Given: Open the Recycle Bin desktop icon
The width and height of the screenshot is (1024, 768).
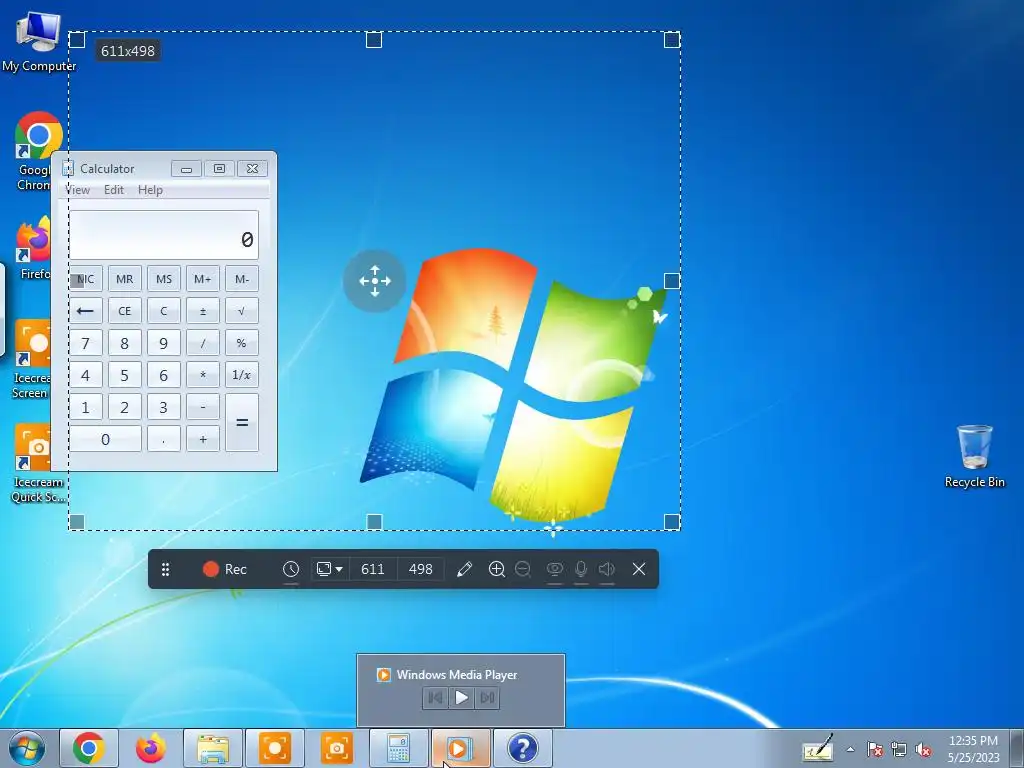Looking at the screenshot, I should tap(974, 456).
